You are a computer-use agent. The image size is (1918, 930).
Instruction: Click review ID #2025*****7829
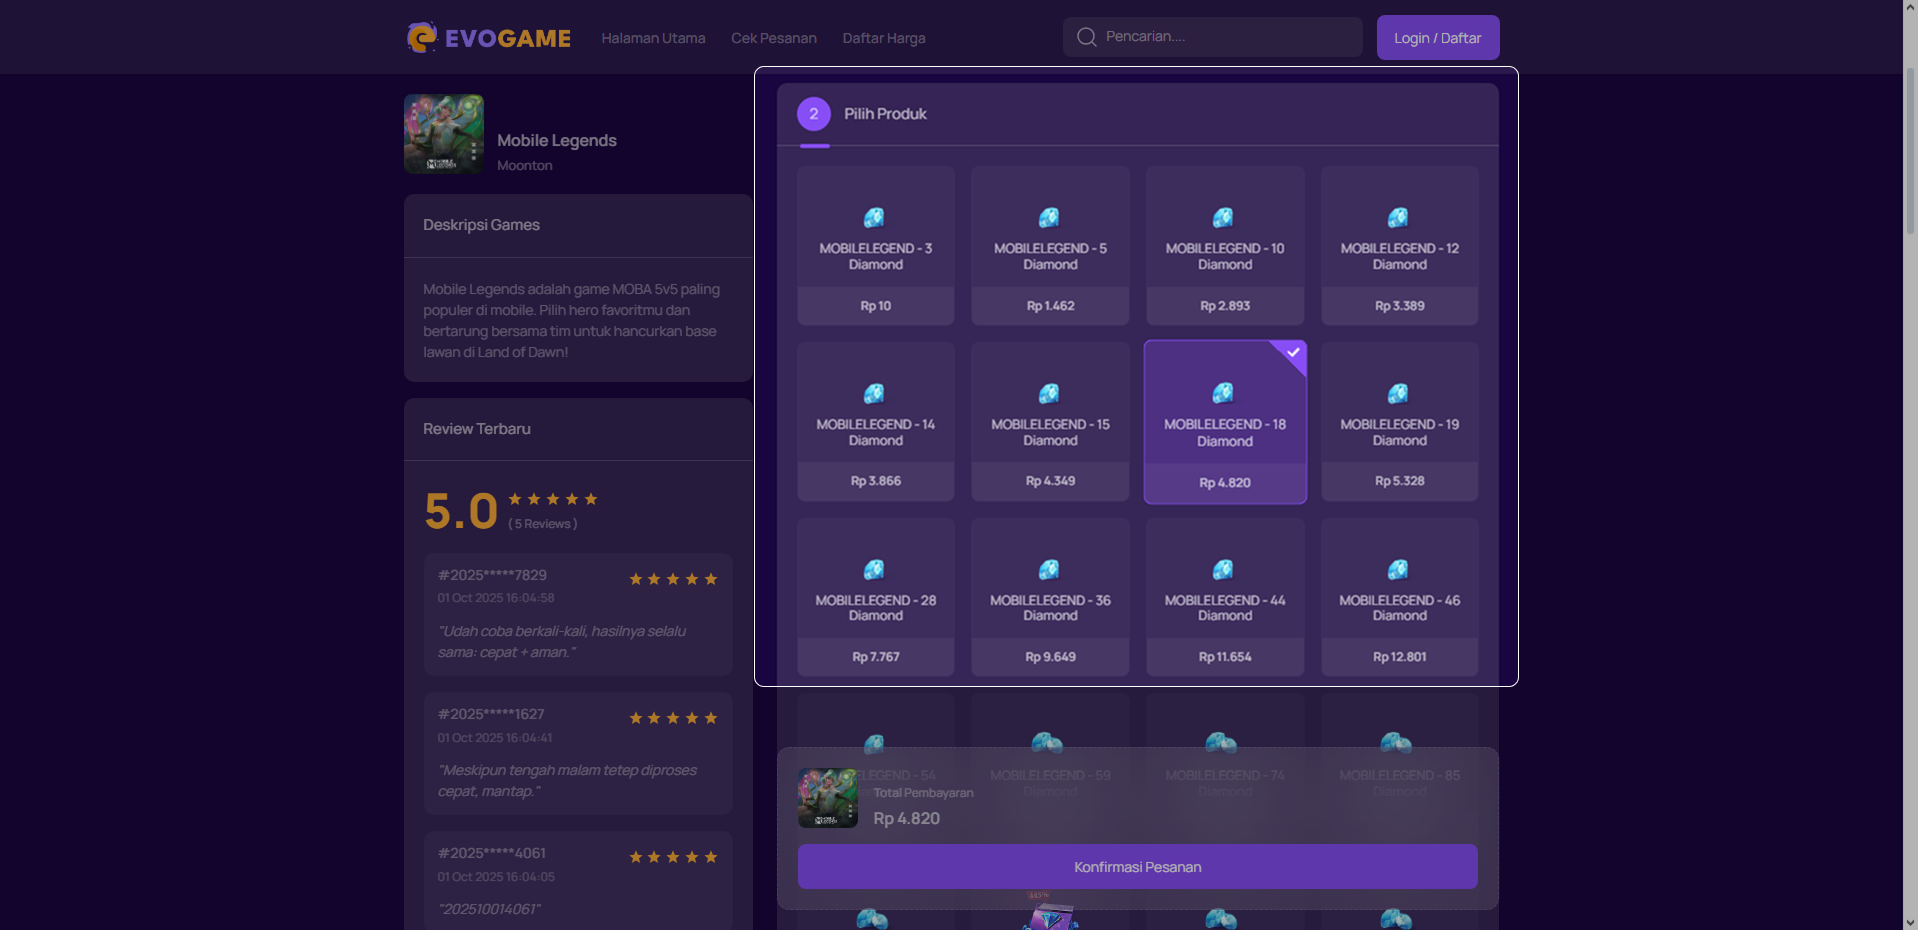click(x=492, y=575)
